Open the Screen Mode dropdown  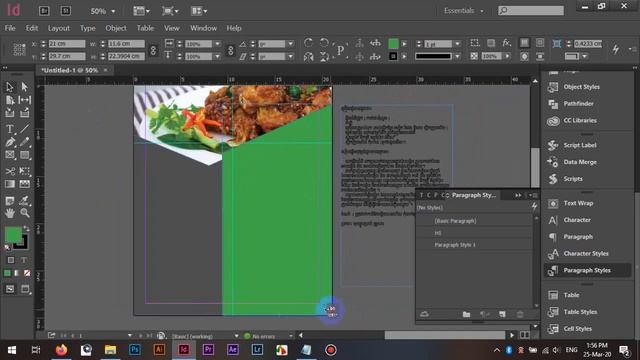click(x=170, y=11)
